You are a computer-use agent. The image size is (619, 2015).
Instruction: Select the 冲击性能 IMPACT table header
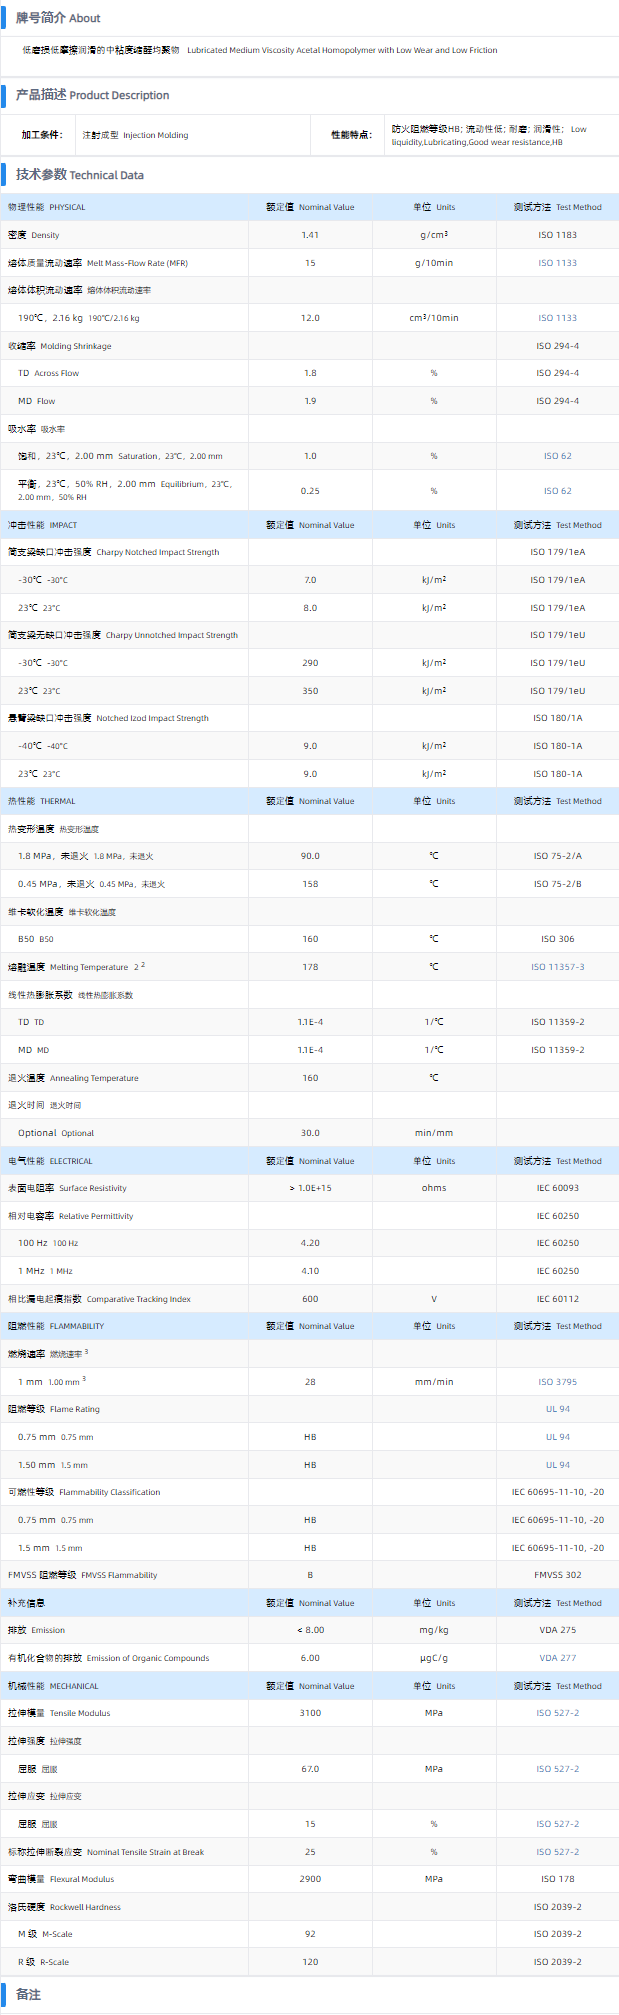[x=43, y=525]
